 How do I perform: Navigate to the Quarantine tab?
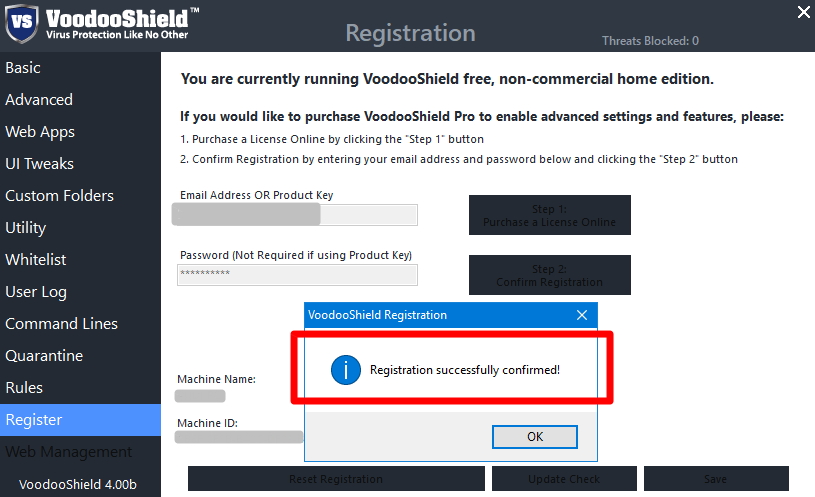44,356
